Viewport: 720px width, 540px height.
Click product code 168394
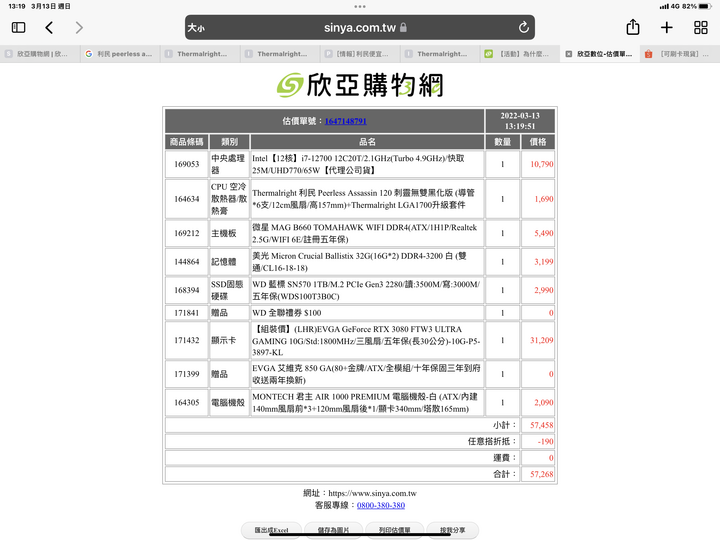pos(186,290)
